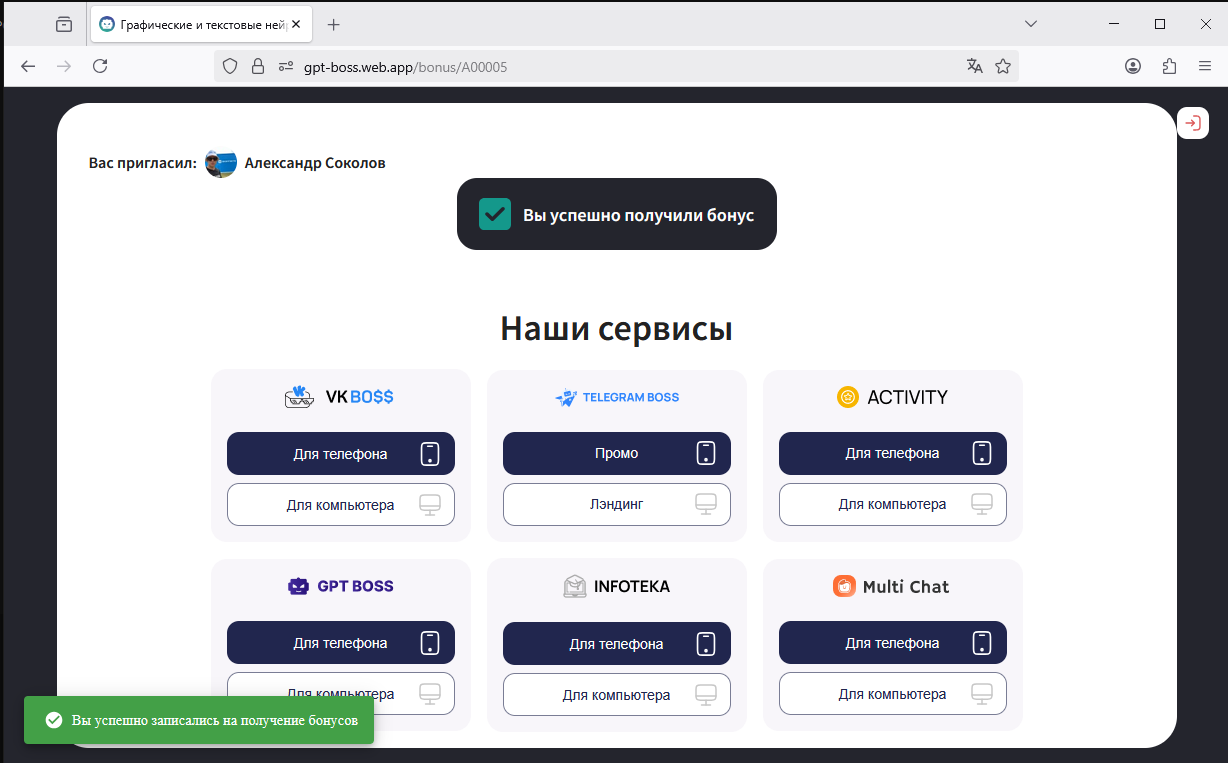The width and height of the screenshot is (1228, 763).
Task: Click the Наши сервисы heading
Action: (x=617, y=328)
